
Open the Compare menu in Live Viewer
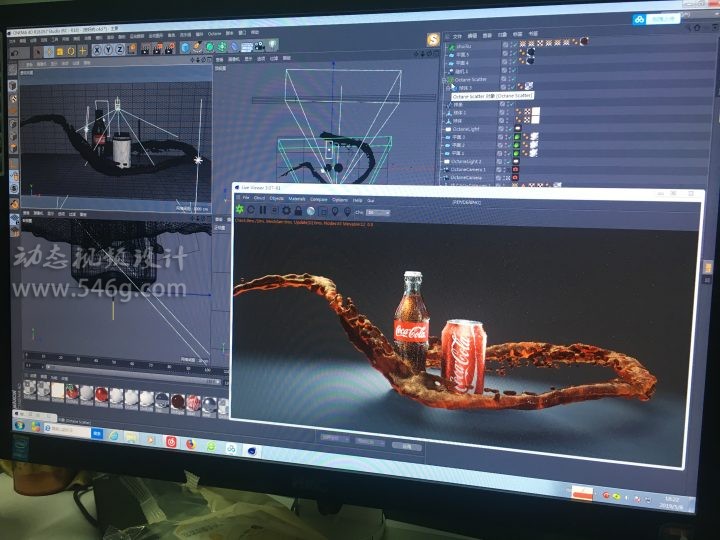tap(319, 199)
